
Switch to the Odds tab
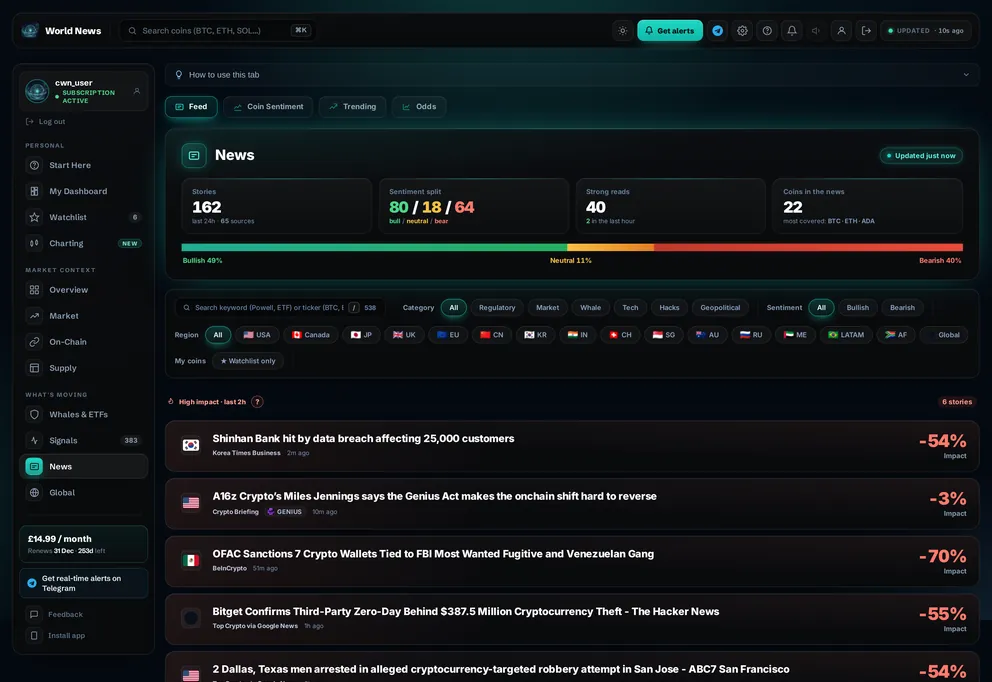click(x=419, y=106)
